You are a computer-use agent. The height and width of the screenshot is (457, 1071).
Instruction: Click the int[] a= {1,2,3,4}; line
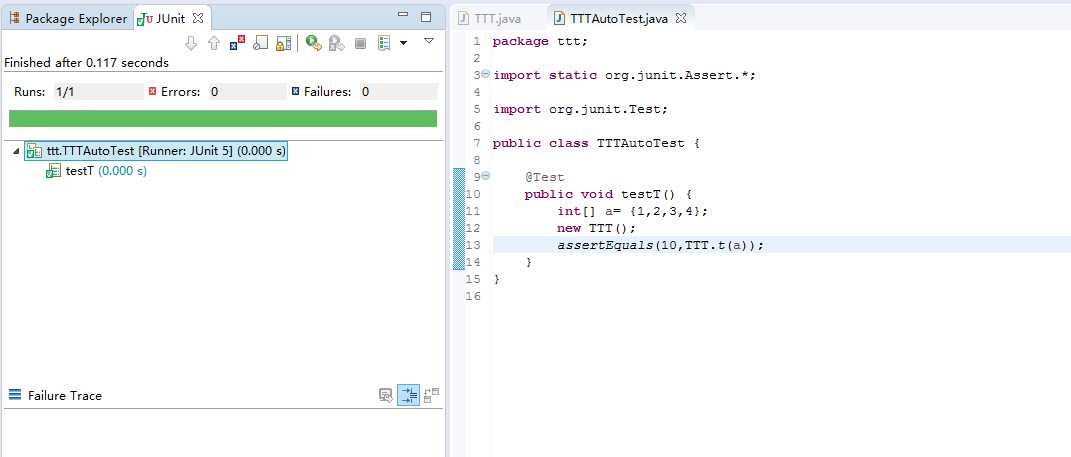tap(632, 211)
